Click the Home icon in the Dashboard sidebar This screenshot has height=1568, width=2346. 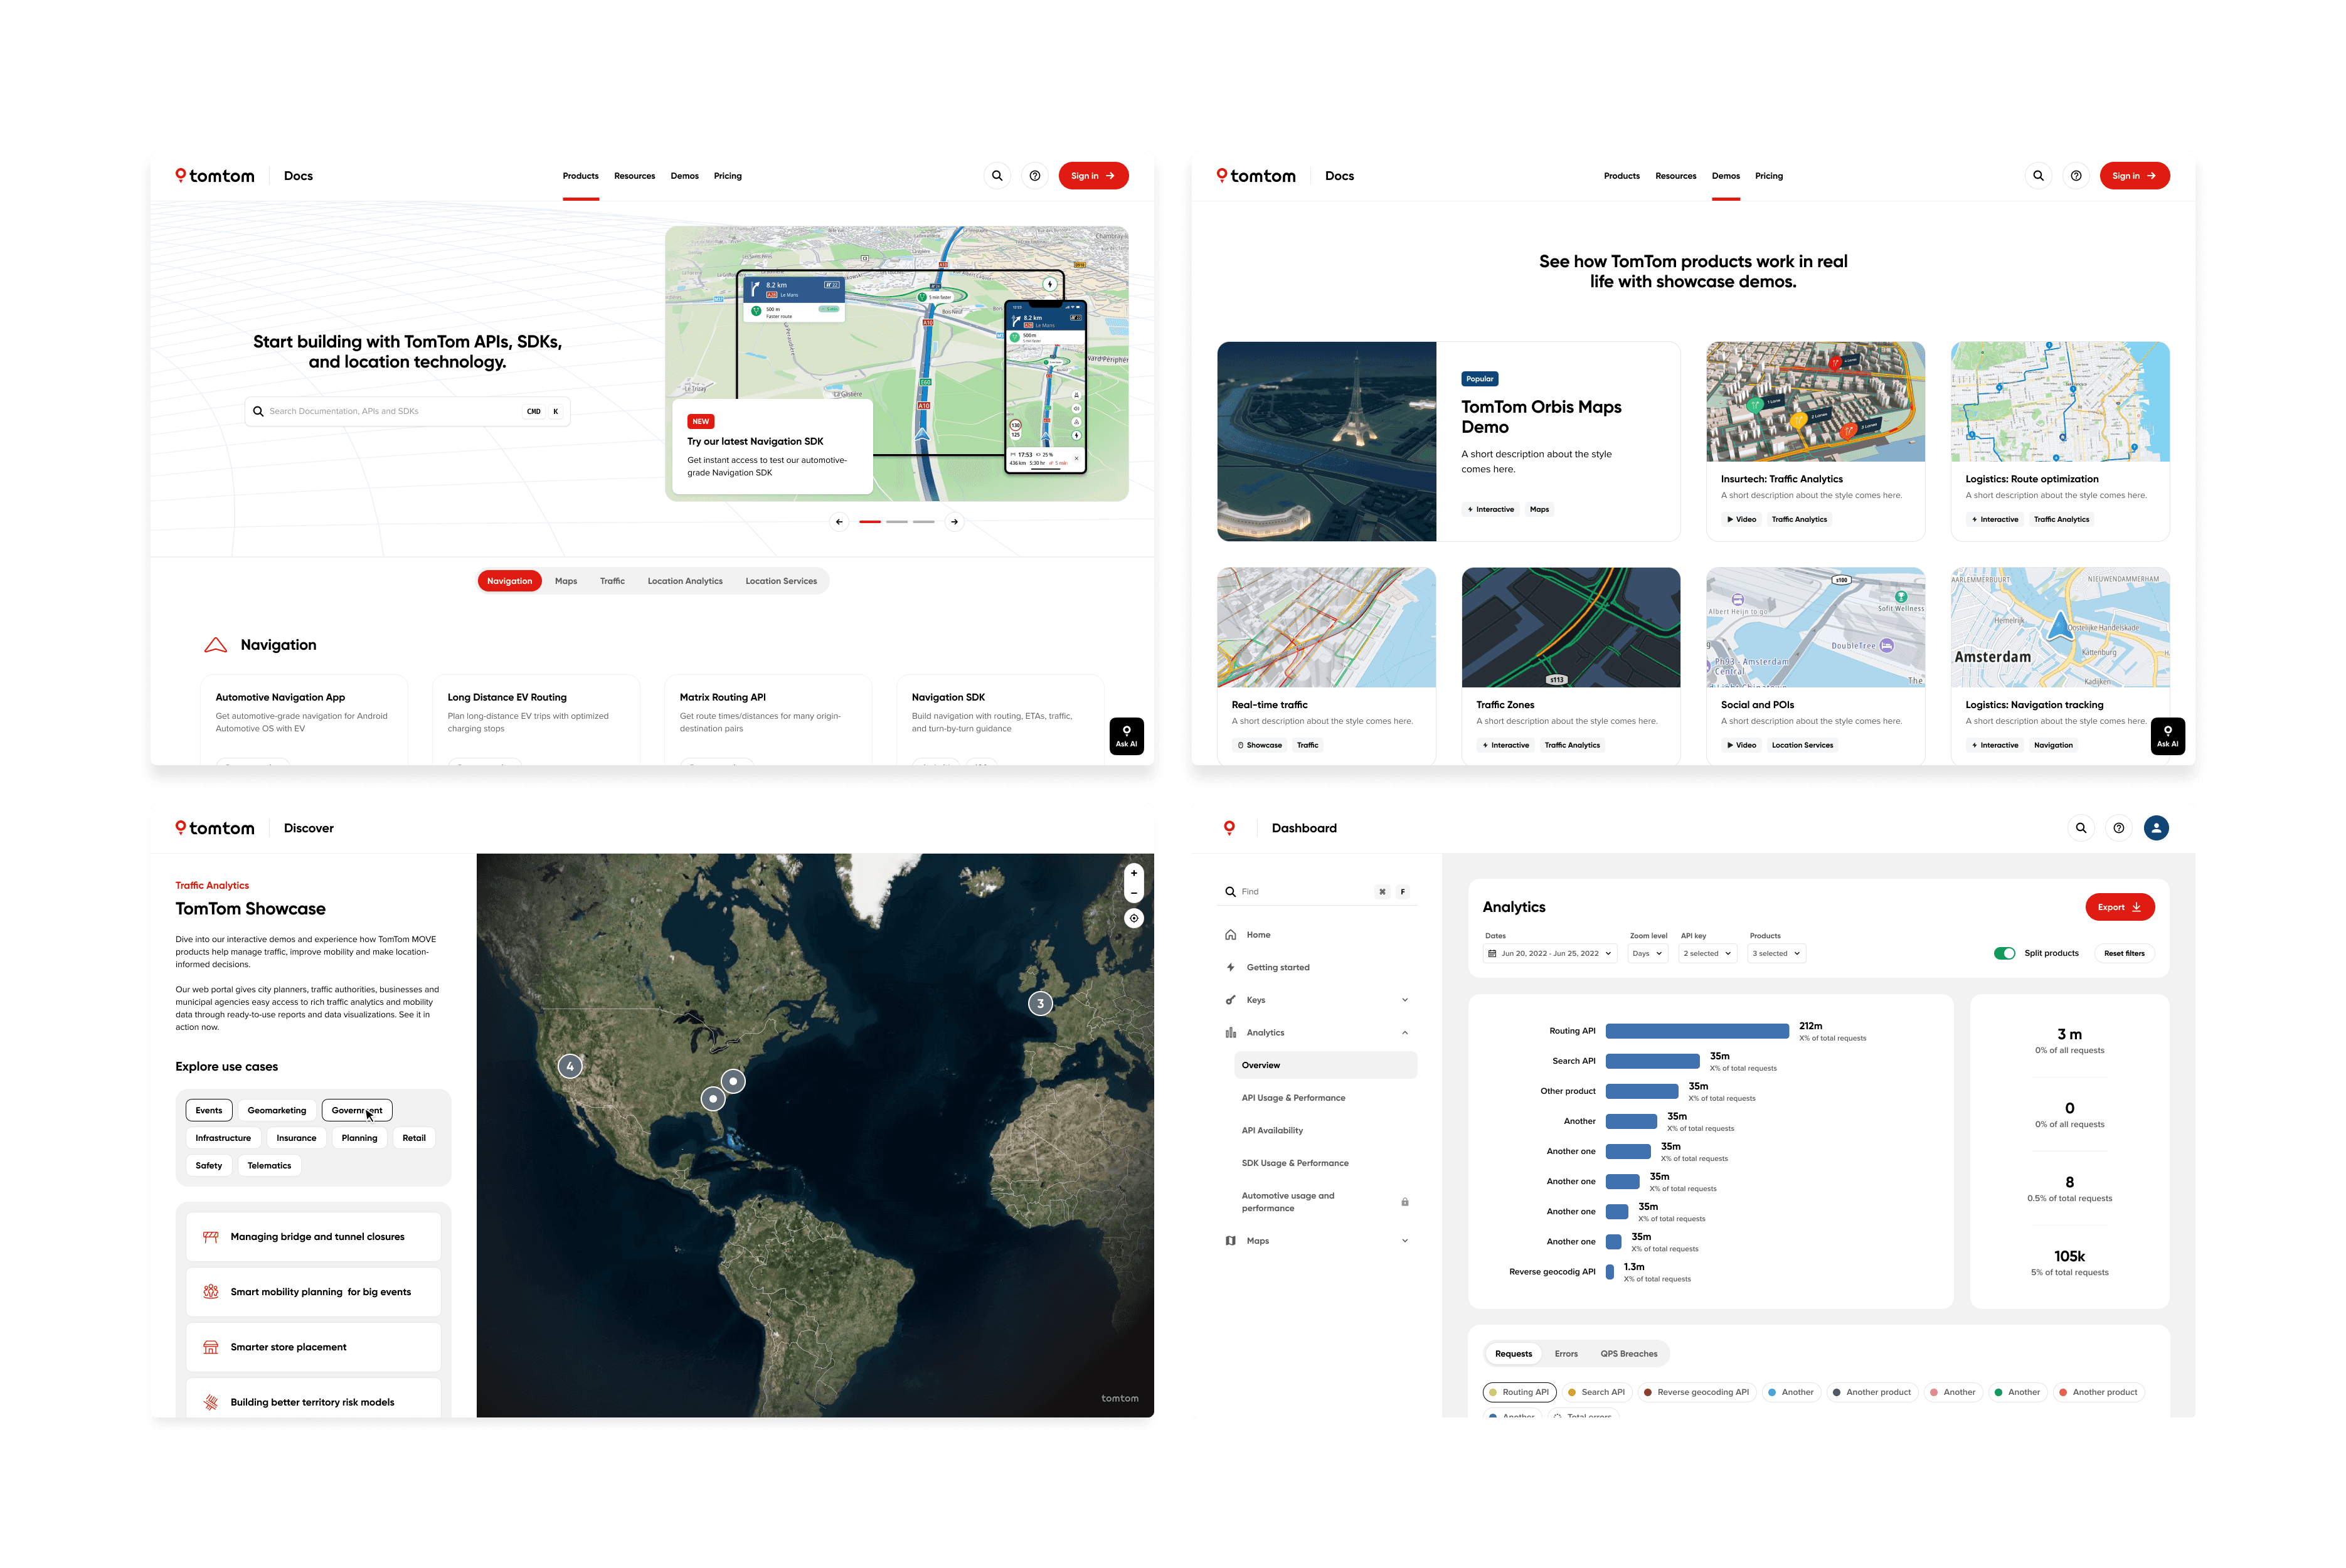pyautogui.click(x=1230, y=935)
